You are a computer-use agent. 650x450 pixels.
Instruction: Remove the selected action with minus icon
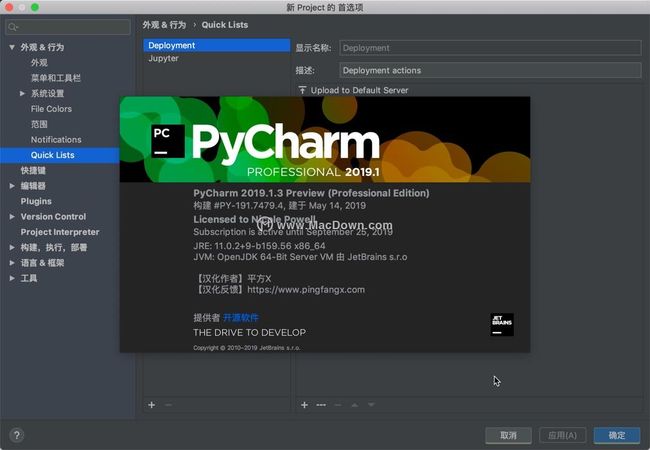click(338, 405)
